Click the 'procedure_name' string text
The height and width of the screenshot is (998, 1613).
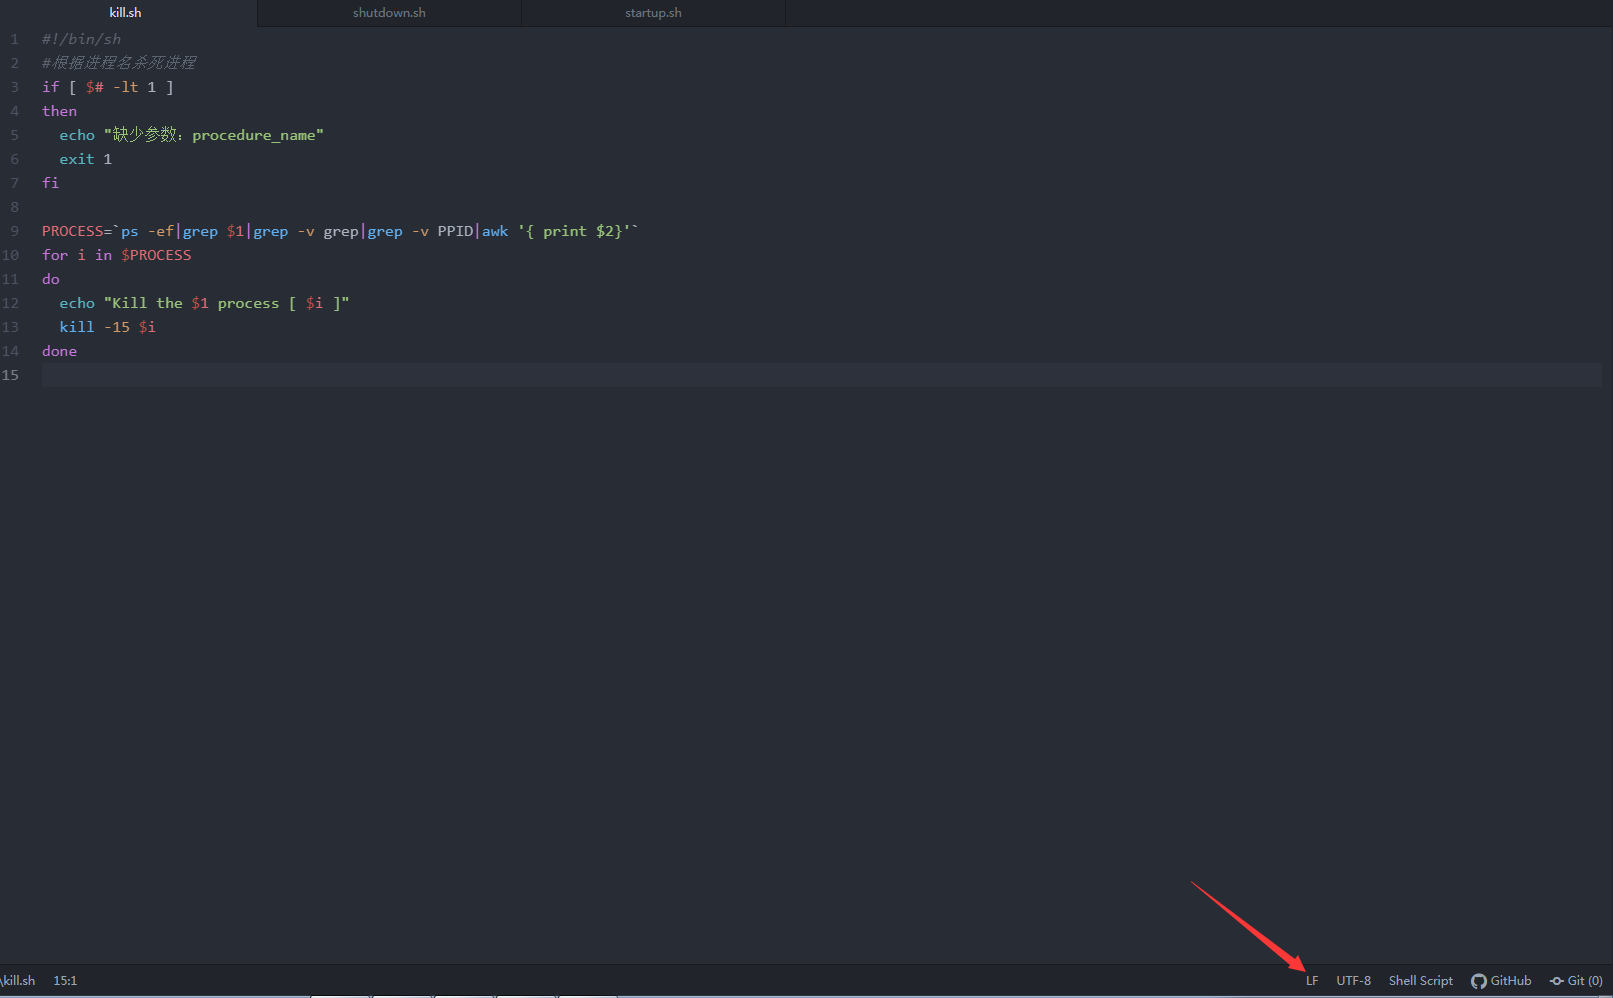point(253,135)
